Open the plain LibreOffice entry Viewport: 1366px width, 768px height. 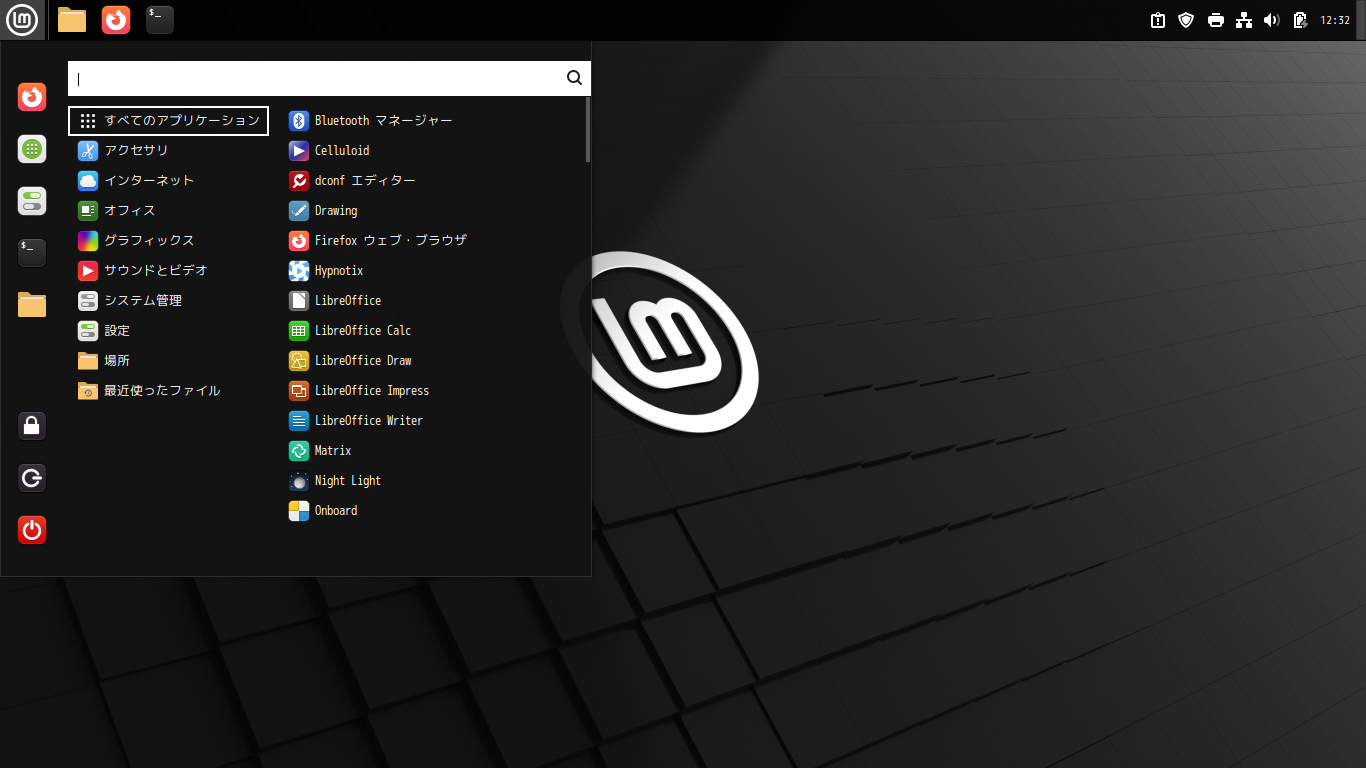[432, 300]
